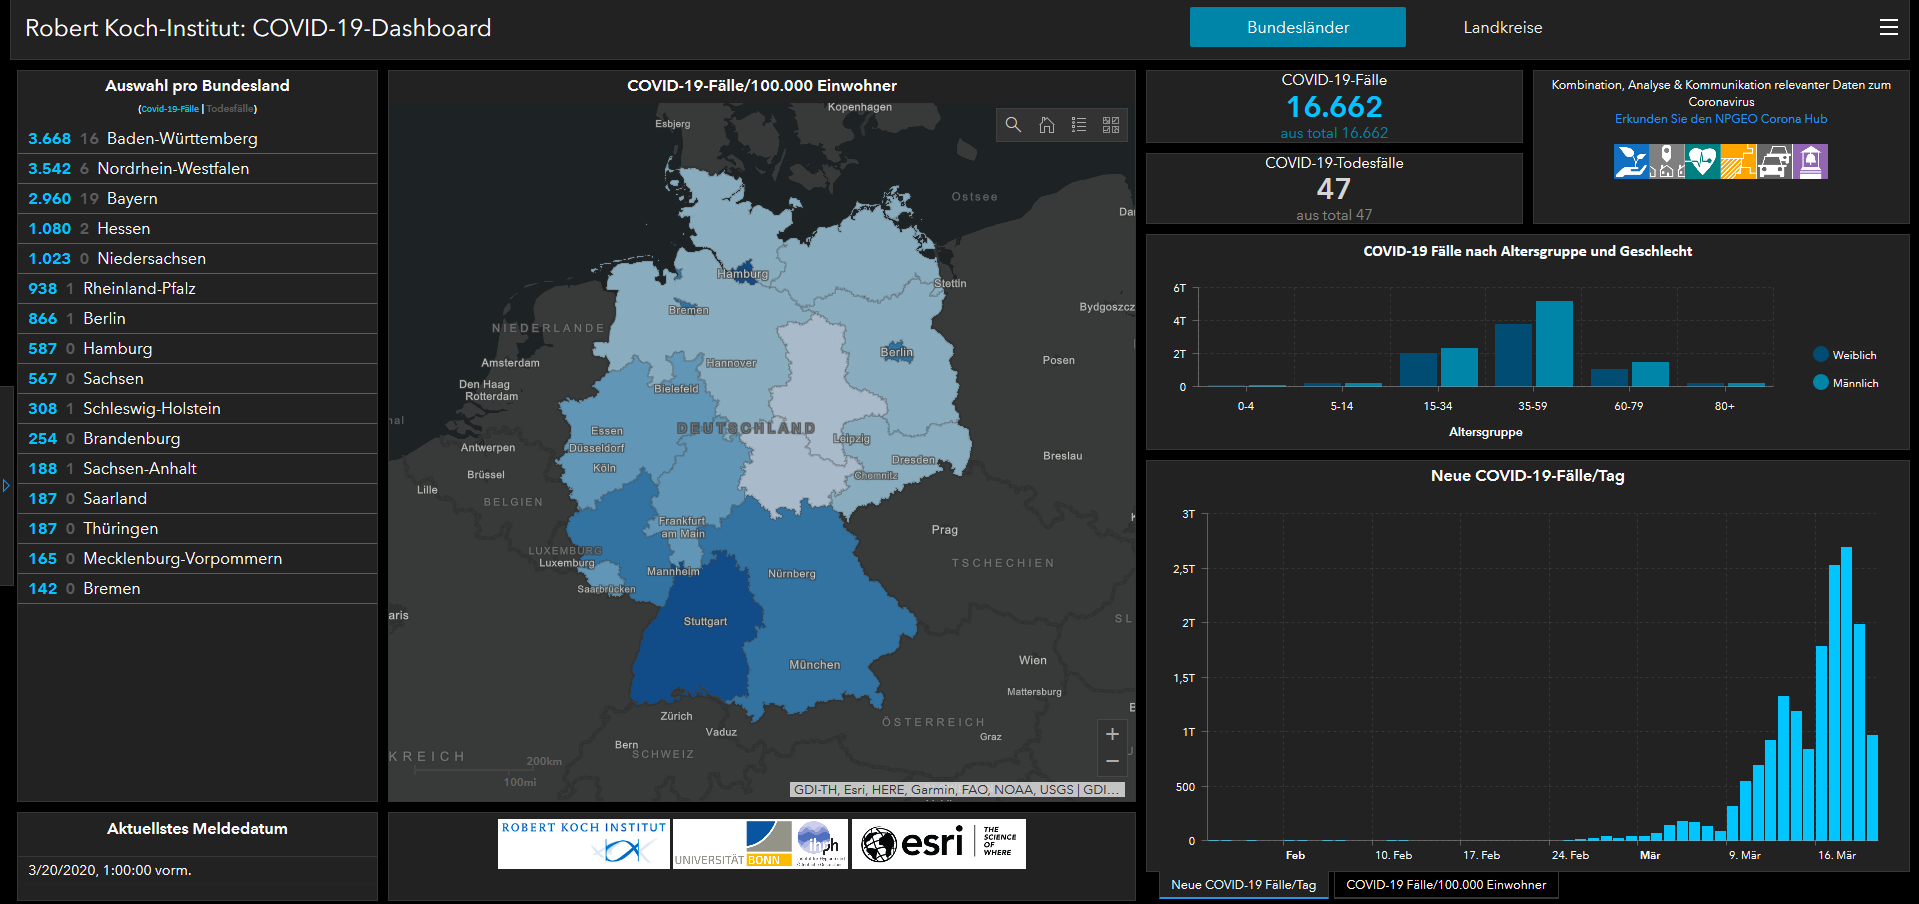Open the Robert Koch Institut logo
The height and width of the screenshot is (904, 1919).
pos(584,844)
